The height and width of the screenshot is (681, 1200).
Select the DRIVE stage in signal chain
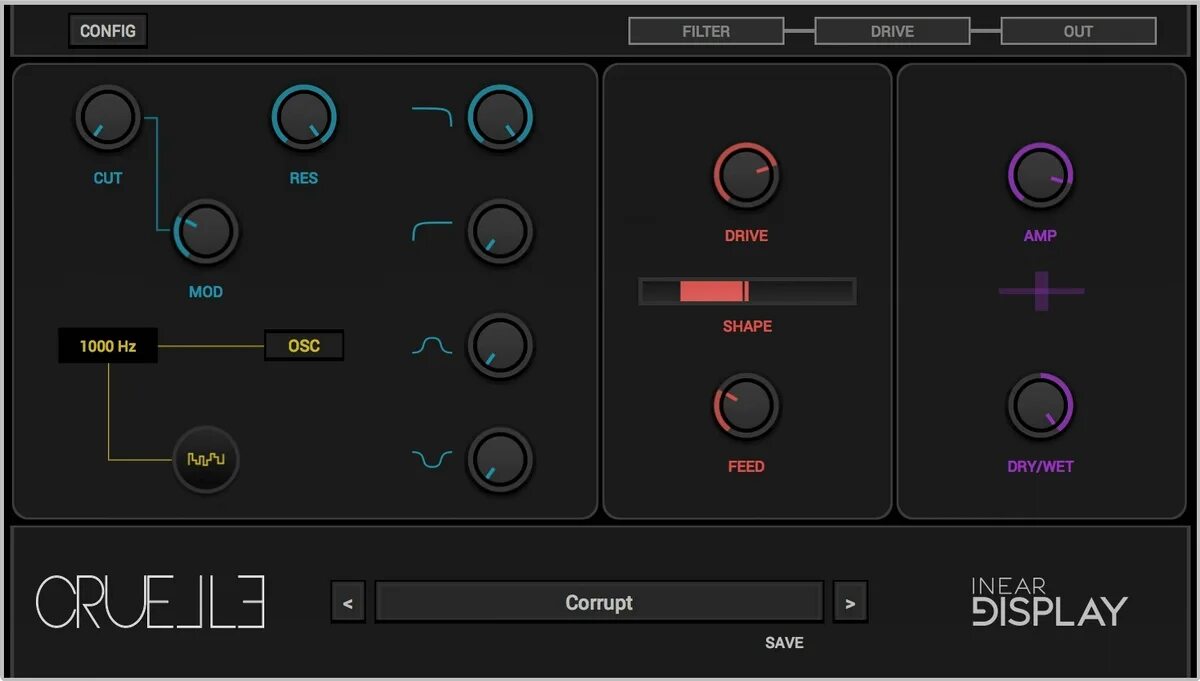(892, 31)
